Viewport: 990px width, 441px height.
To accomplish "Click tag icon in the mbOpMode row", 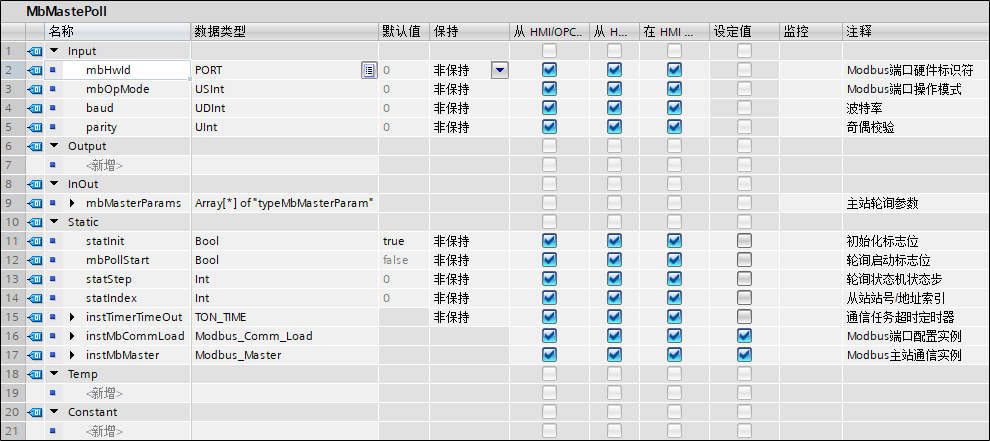I will (35, 89).
